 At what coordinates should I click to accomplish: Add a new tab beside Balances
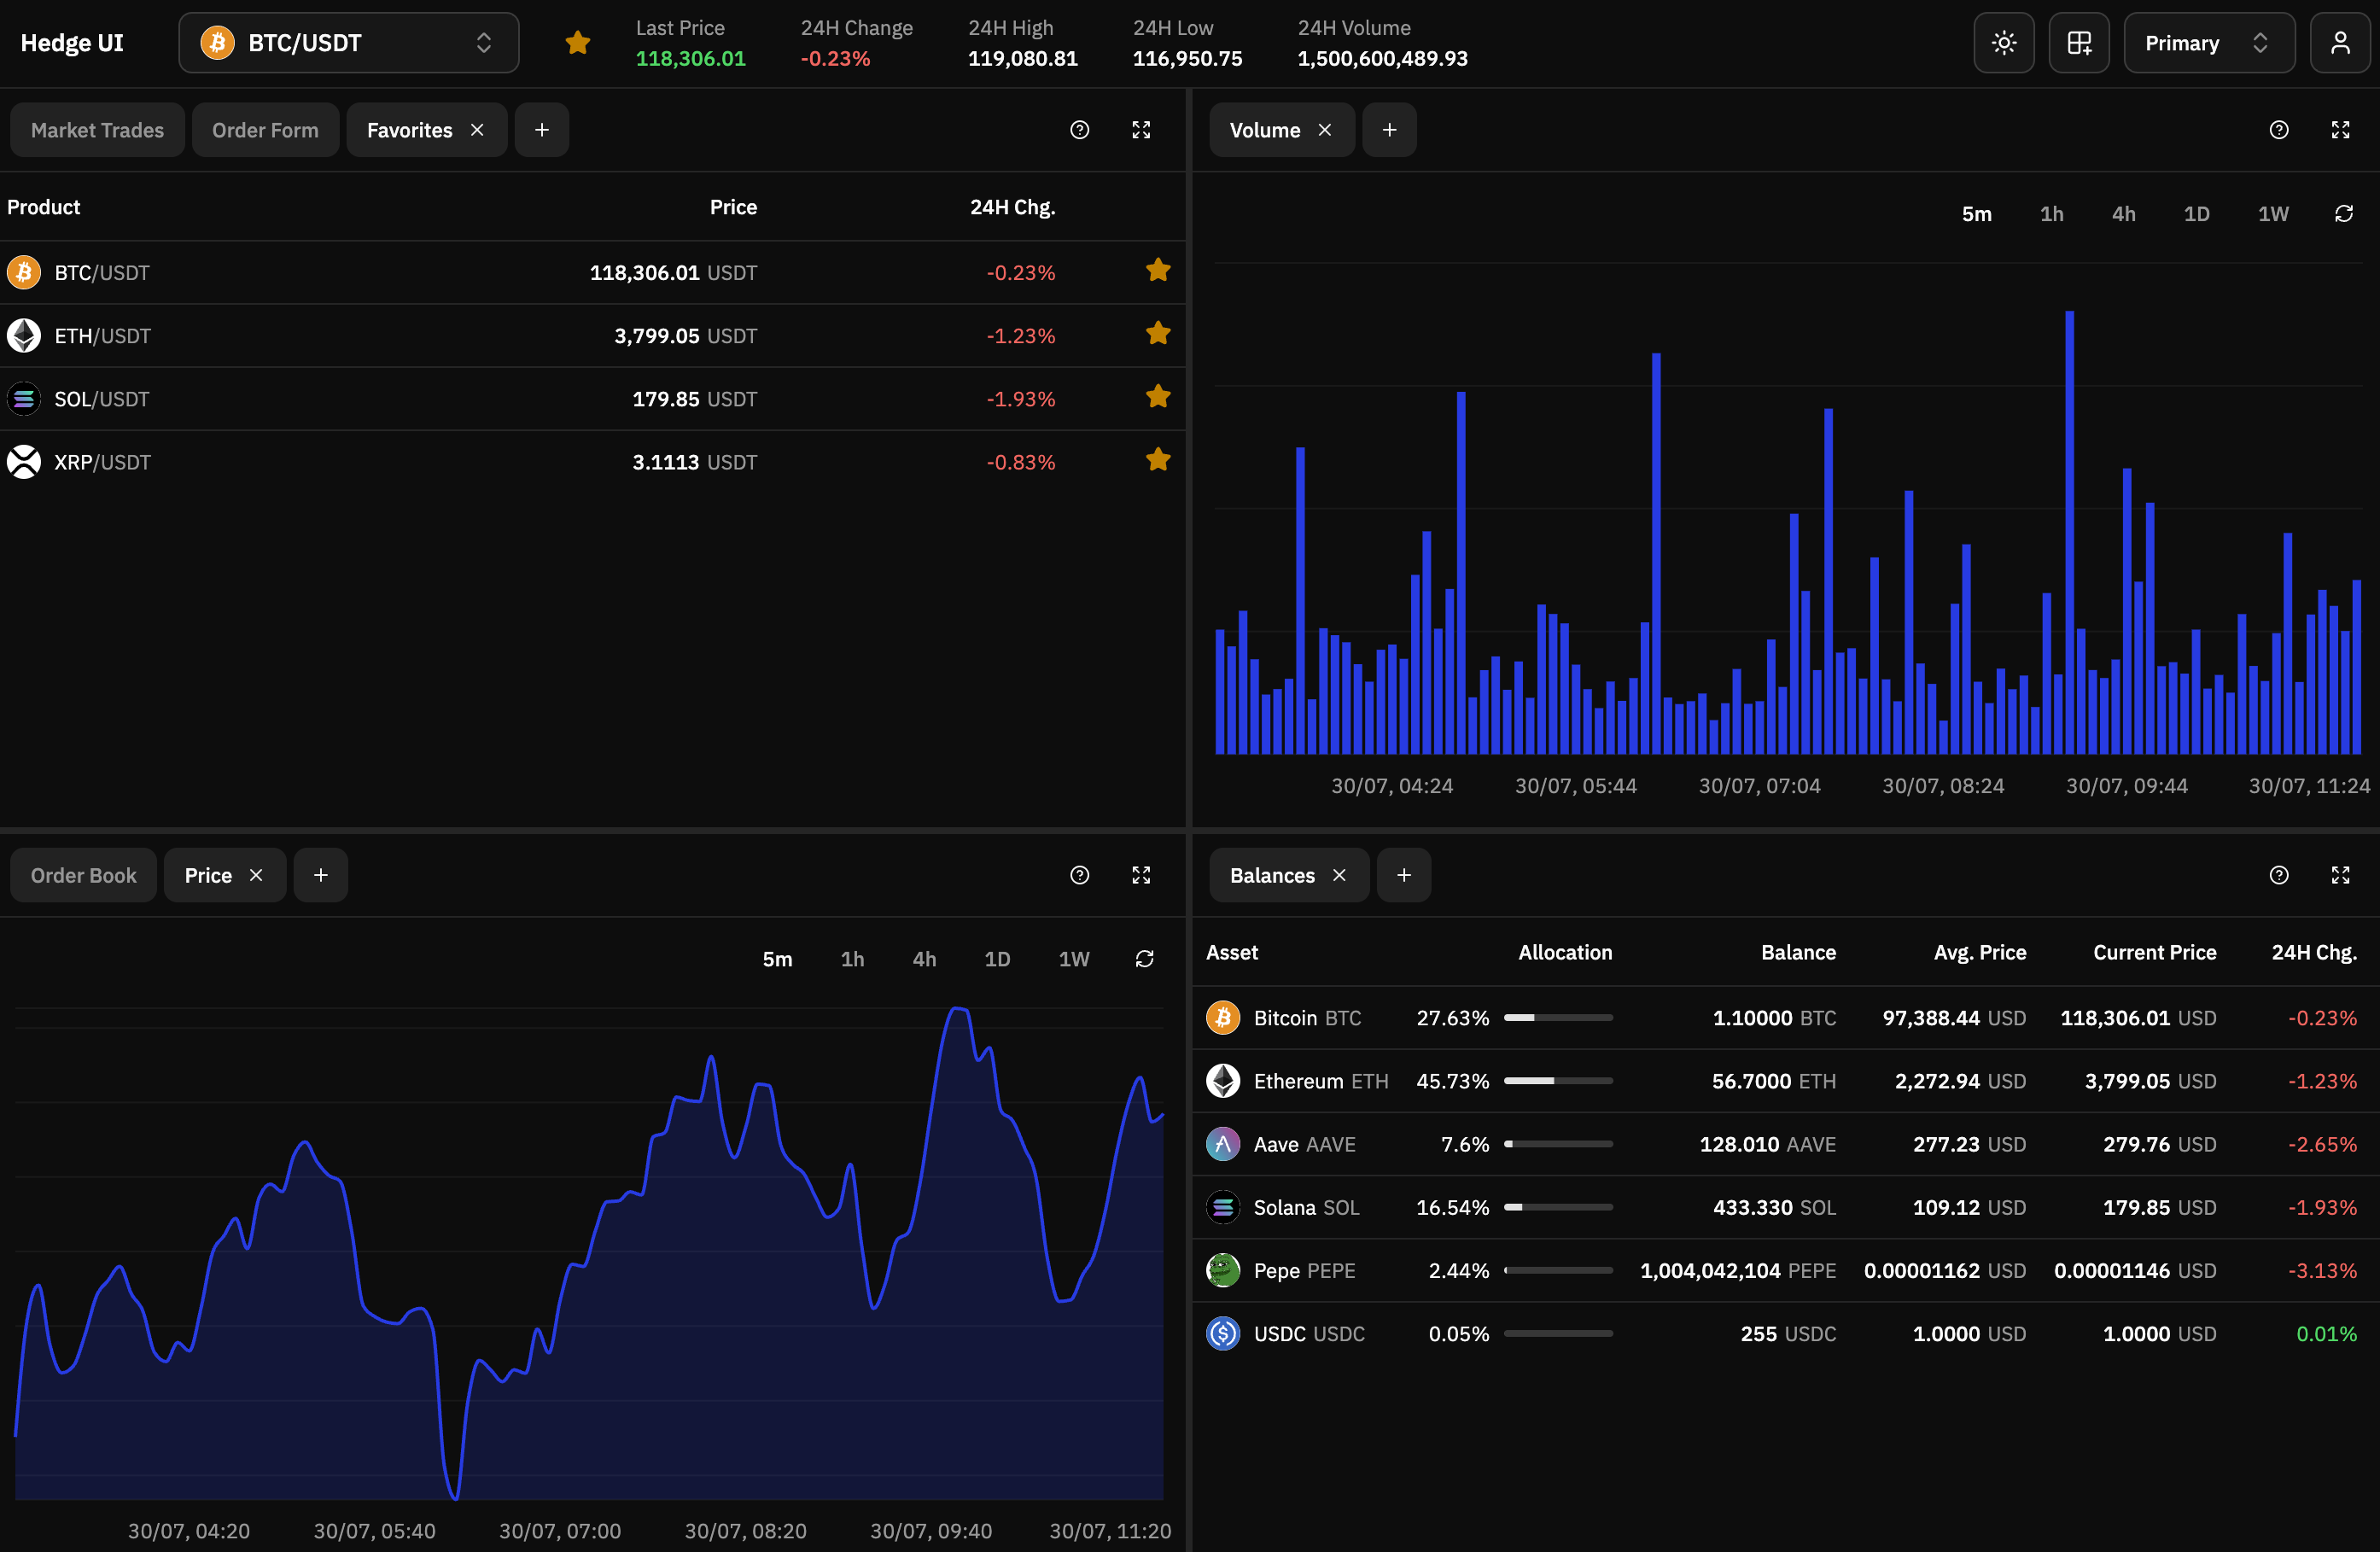pyautogui.click(x=1403, y=875)
